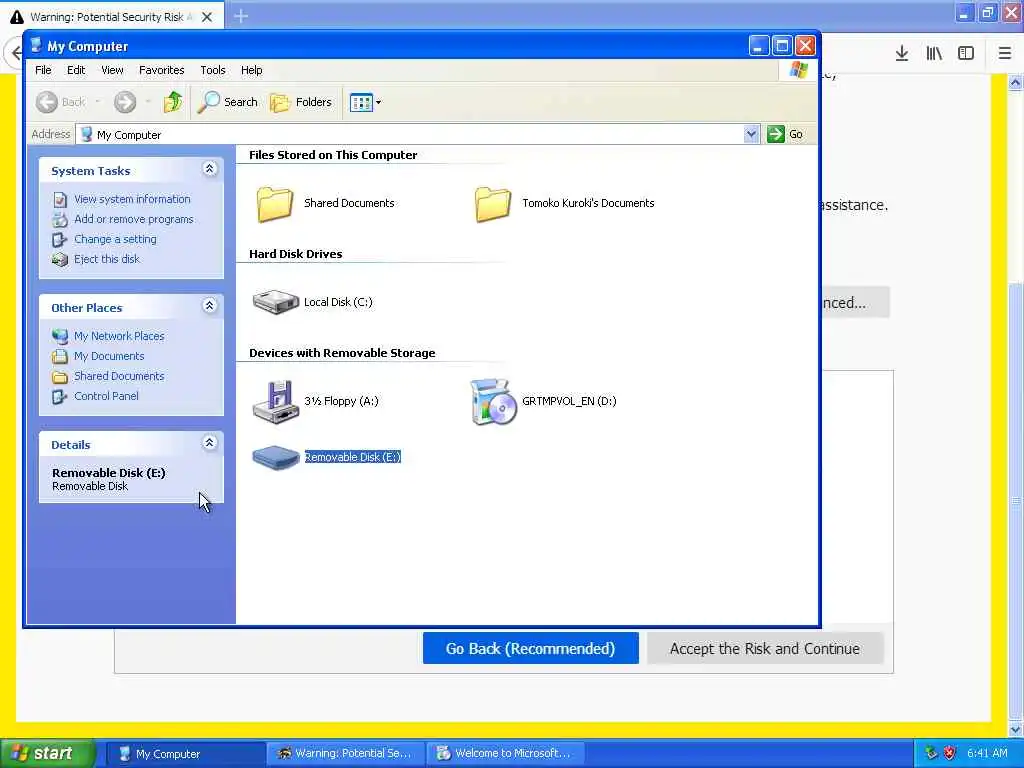1024x768 pixels.
Task: Open the Favorites menu
Action: coord(161,70)
